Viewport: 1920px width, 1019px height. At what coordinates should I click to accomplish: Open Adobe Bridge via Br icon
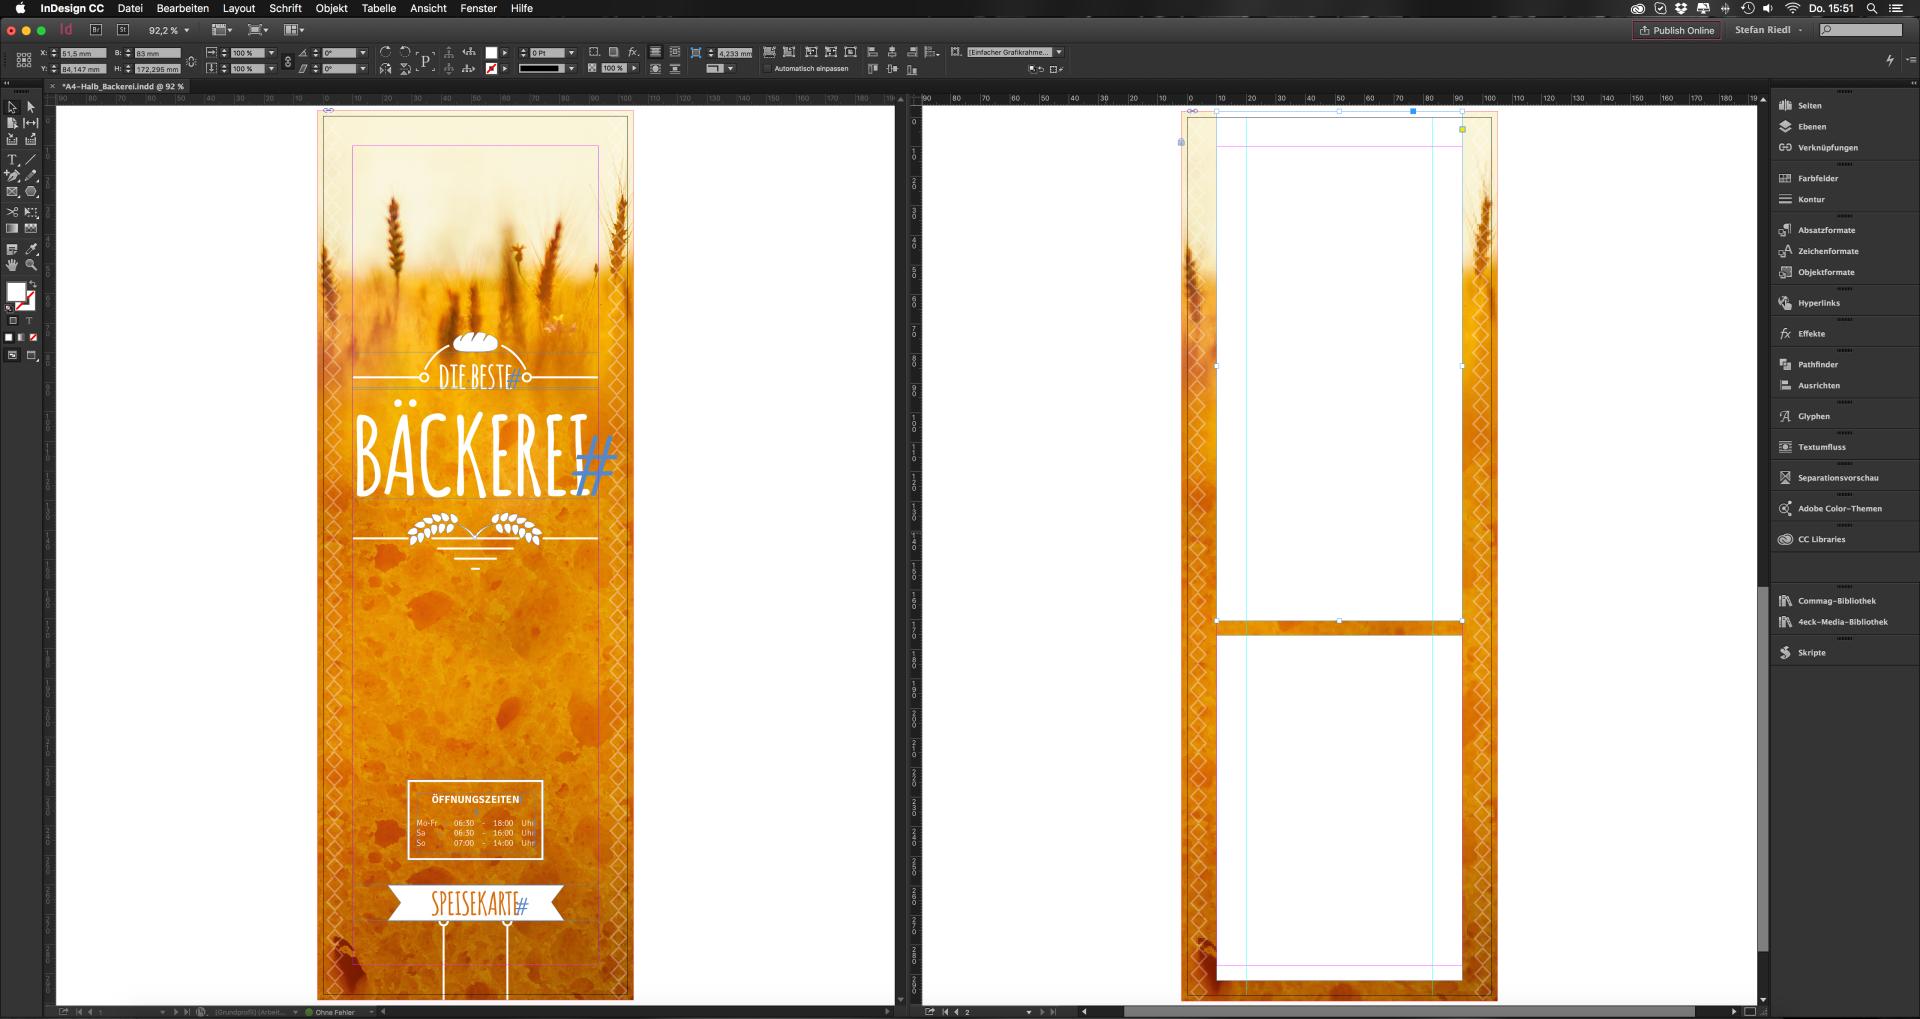[x=96, y=30]
